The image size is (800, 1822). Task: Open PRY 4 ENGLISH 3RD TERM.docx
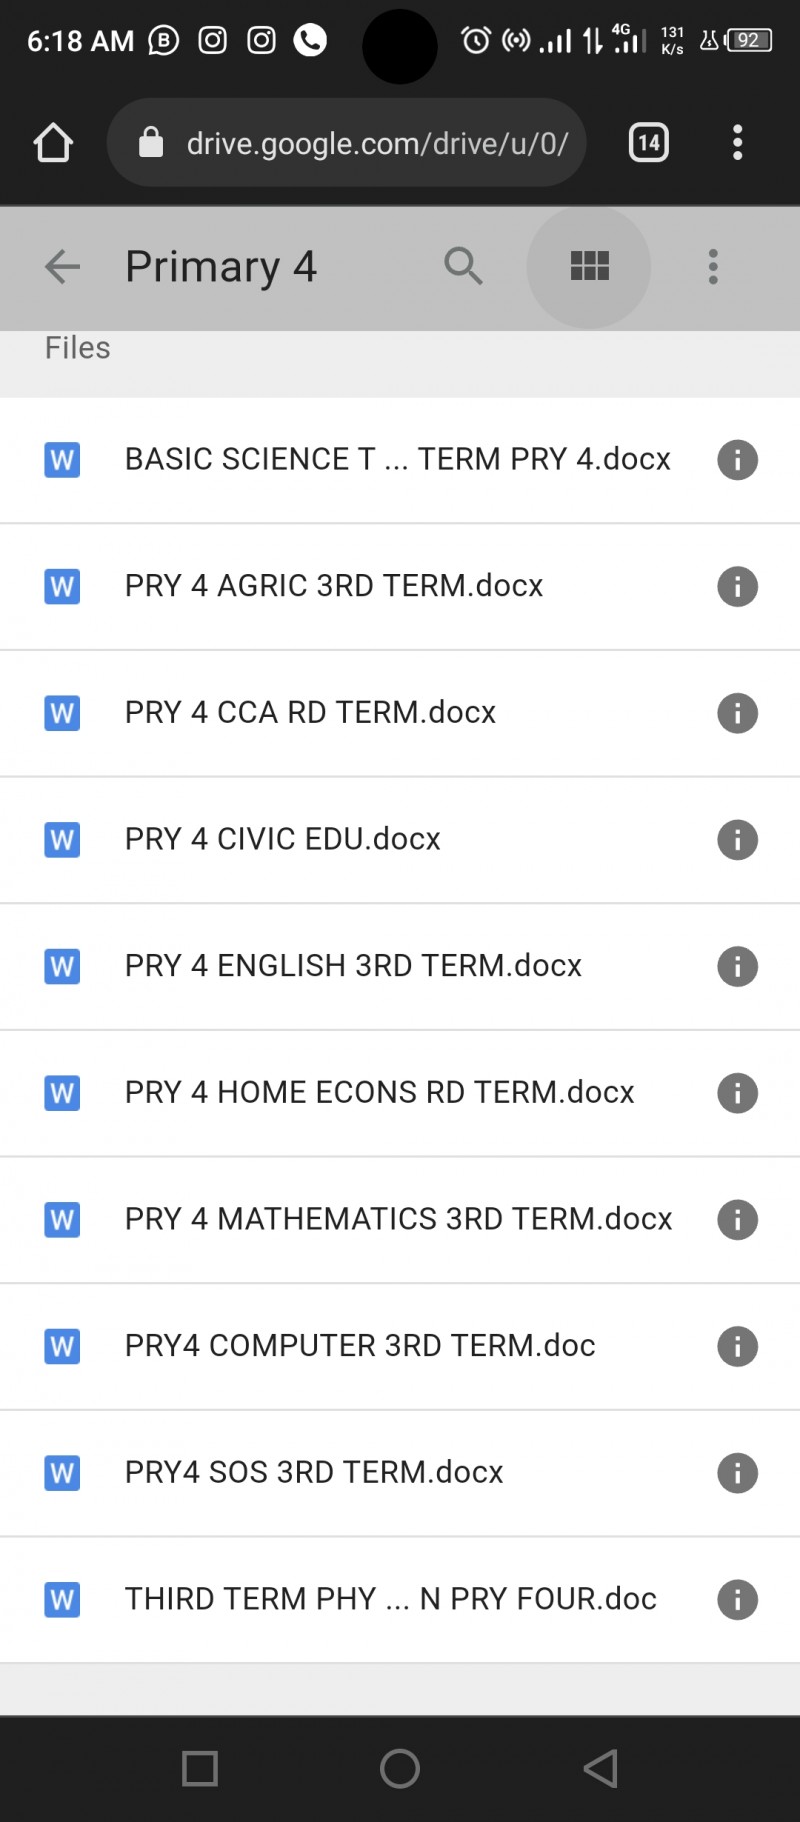tap(353, 966)
